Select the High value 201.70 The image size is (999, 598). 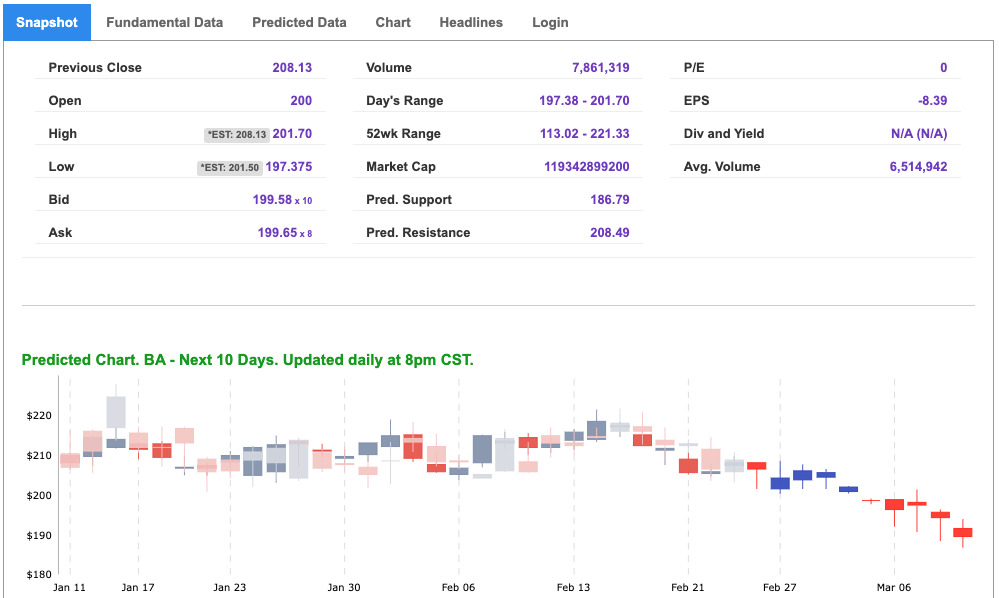(292, 134)
